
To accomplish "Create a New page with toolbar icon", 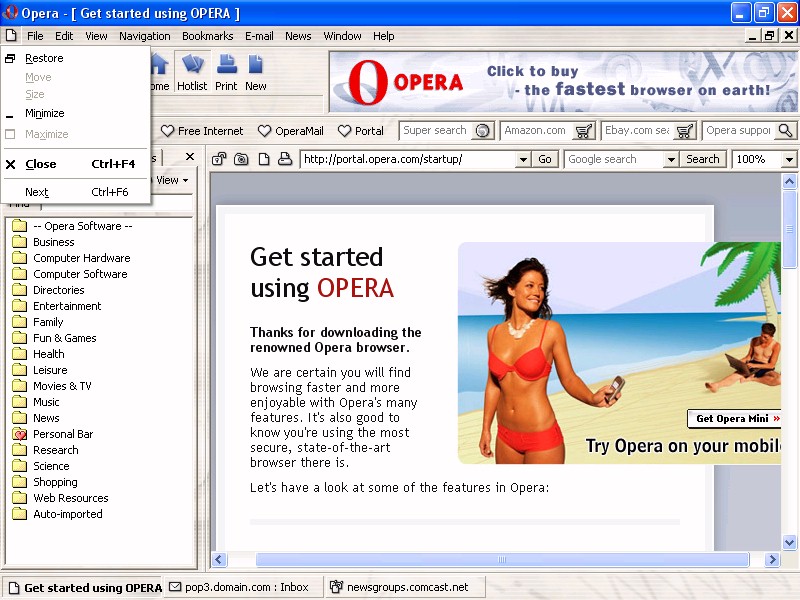I will pyautogui.click(x=256, y=72).
